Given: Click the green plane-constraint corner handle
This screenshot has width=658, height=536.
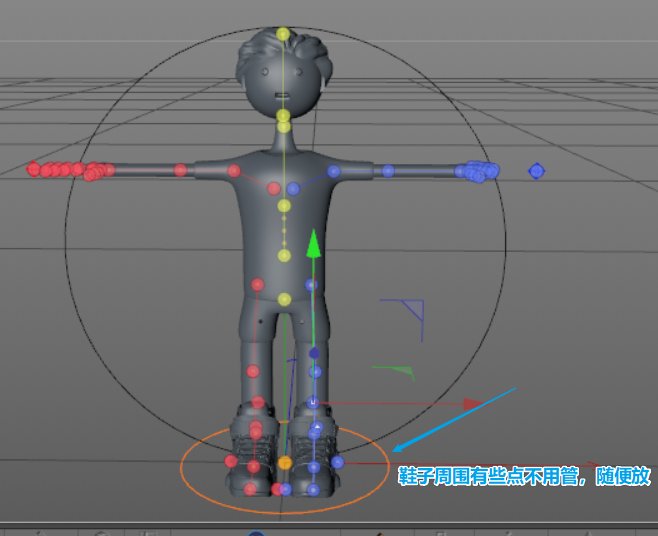Looking at the screenshot, I should (x=404, y=370).
